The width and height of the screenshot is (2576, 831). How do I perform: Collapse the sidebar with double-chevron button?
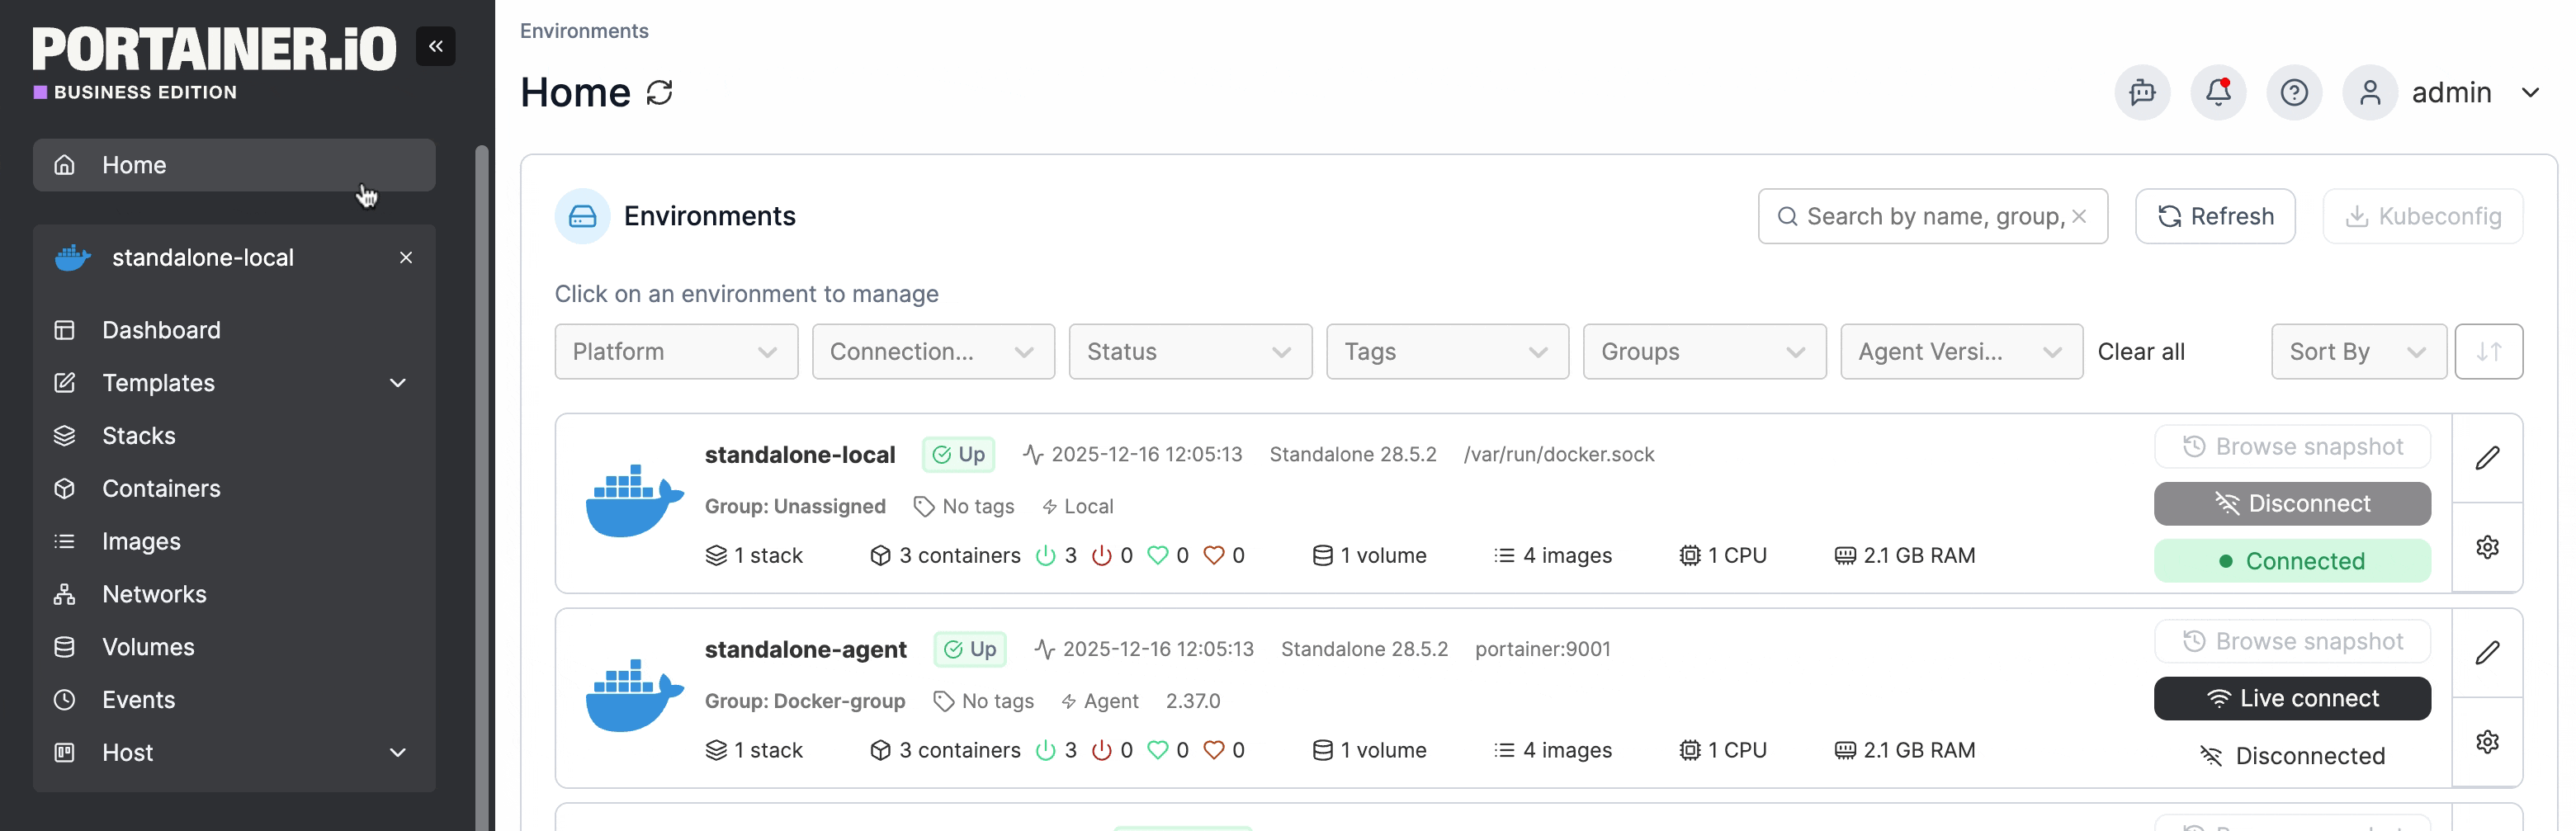pos(435,46)
